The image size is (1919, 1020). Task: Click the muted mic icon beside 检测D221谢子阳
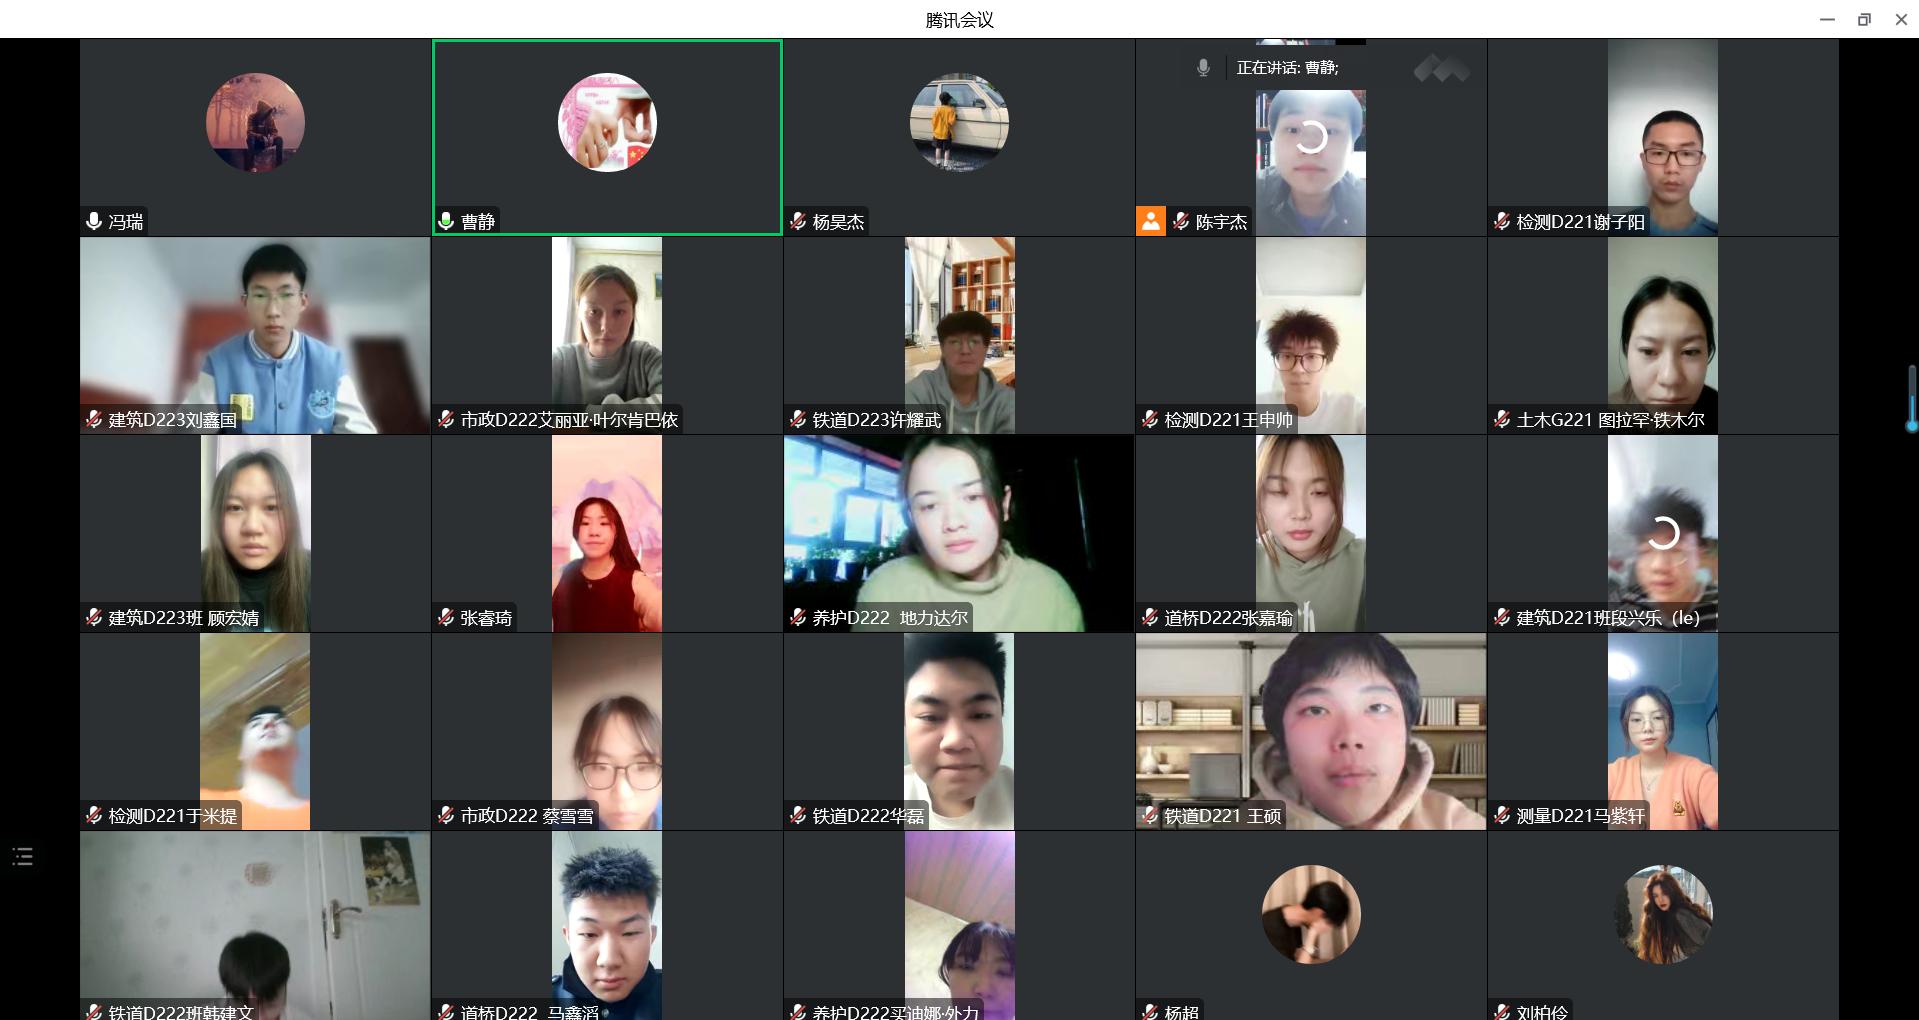click(x=1502, y=221)
